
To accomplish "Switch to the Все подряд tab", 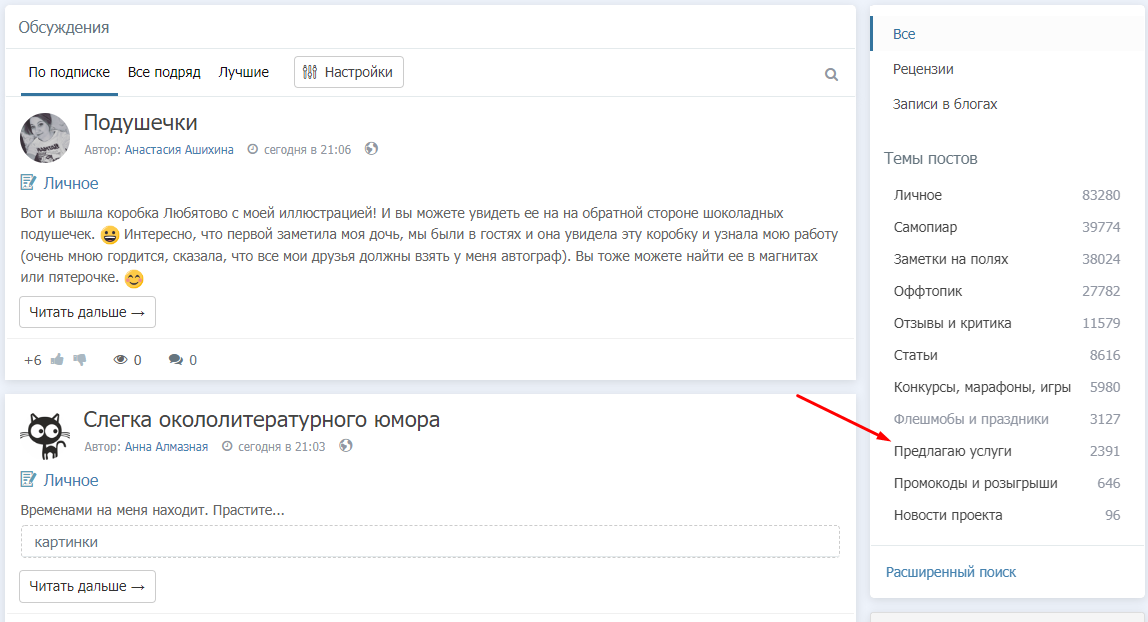I will pyautogui.click(x=164, y=72).
